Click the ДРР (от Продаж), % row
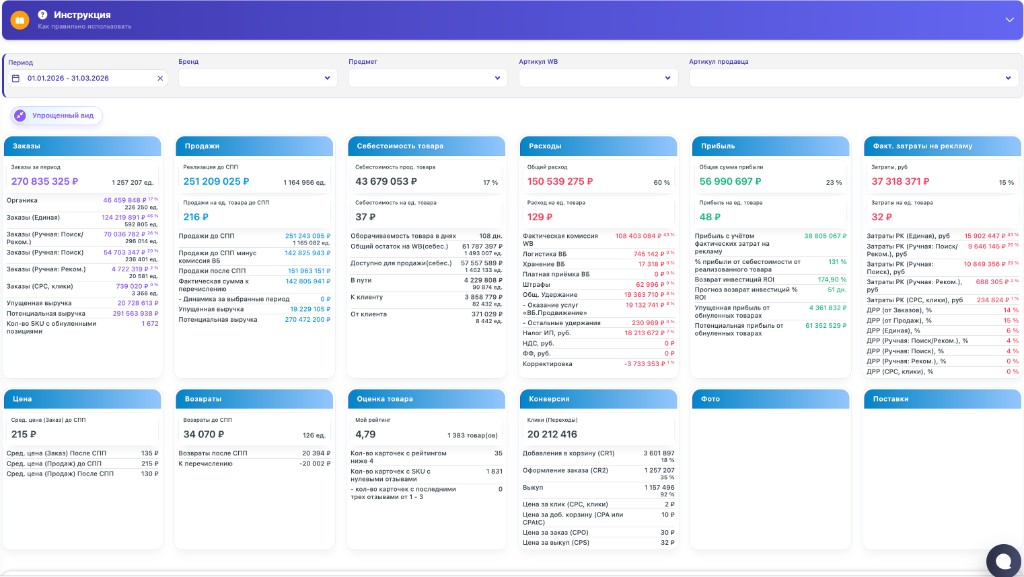Screen dimensions: 1024x577 (x=942, y=320)
